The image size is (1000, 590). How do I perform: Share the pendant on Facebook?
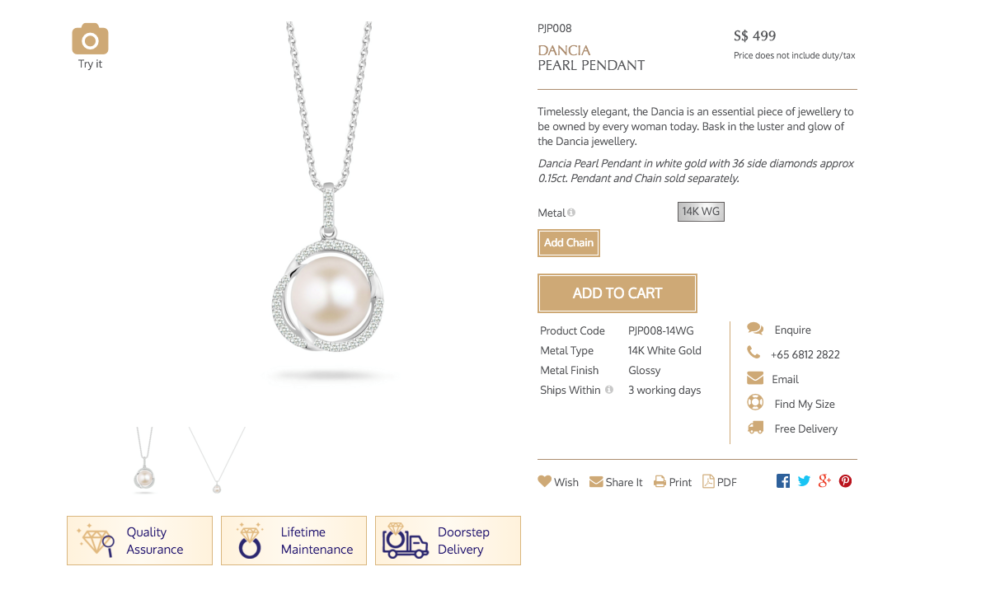[x=783, y=481]
